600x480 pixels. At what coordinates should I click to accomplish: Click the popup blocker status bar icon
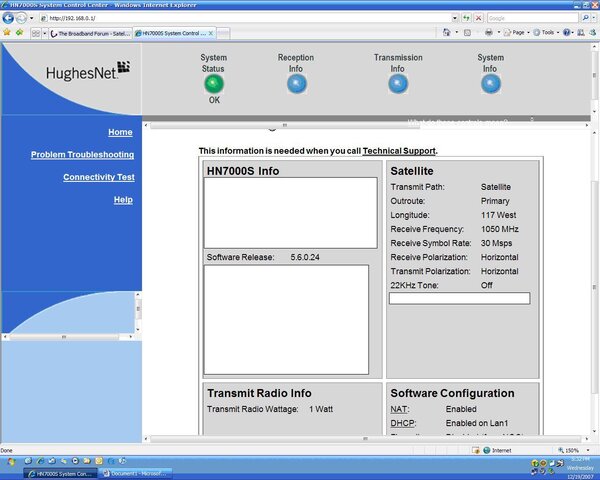pos(476,451)
